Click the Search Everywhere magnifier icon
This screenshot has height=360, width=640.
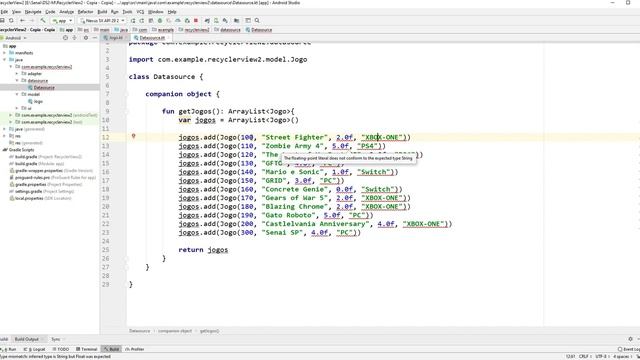[257, 20]
